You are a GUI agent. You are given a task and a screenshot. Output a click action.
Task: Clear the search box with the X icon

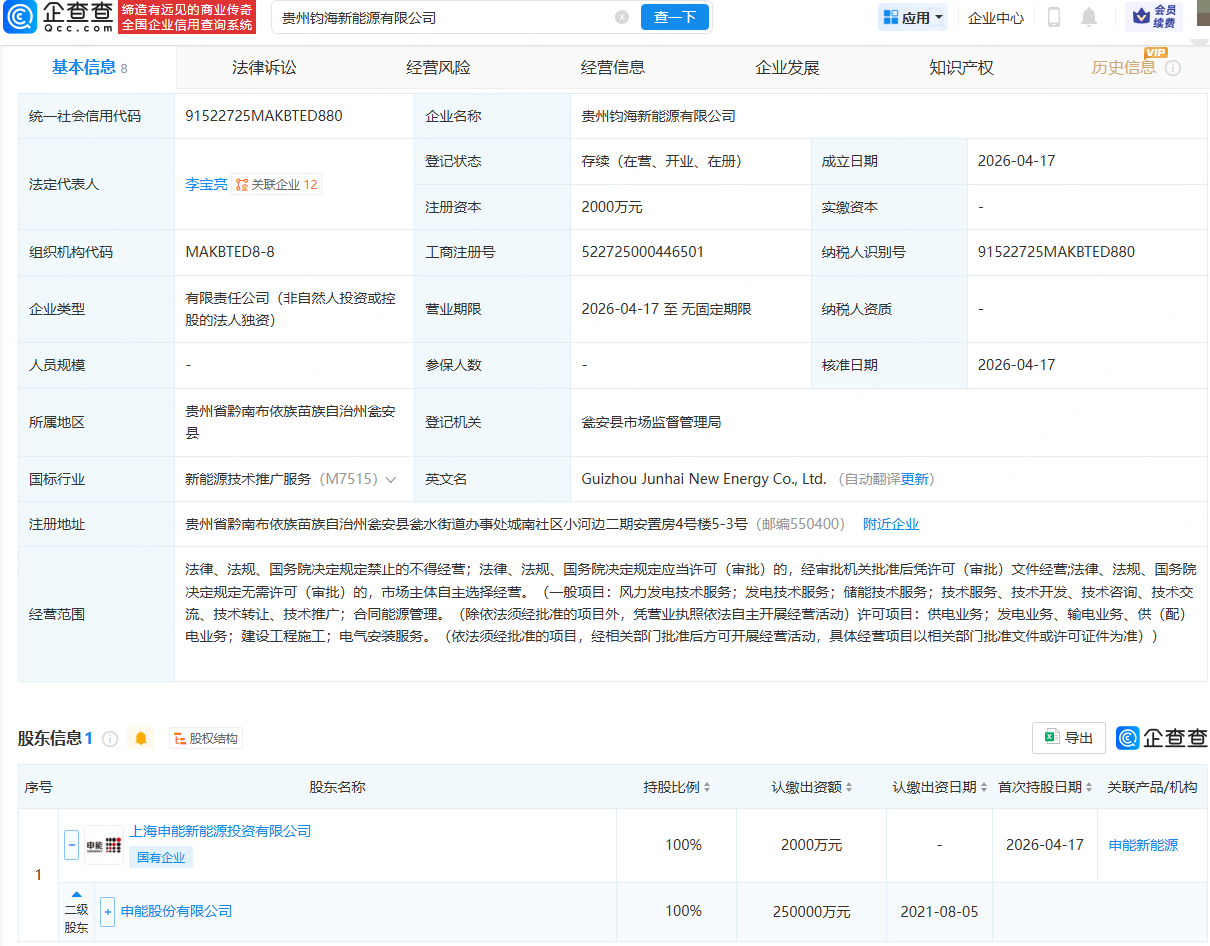pos(622,17)
